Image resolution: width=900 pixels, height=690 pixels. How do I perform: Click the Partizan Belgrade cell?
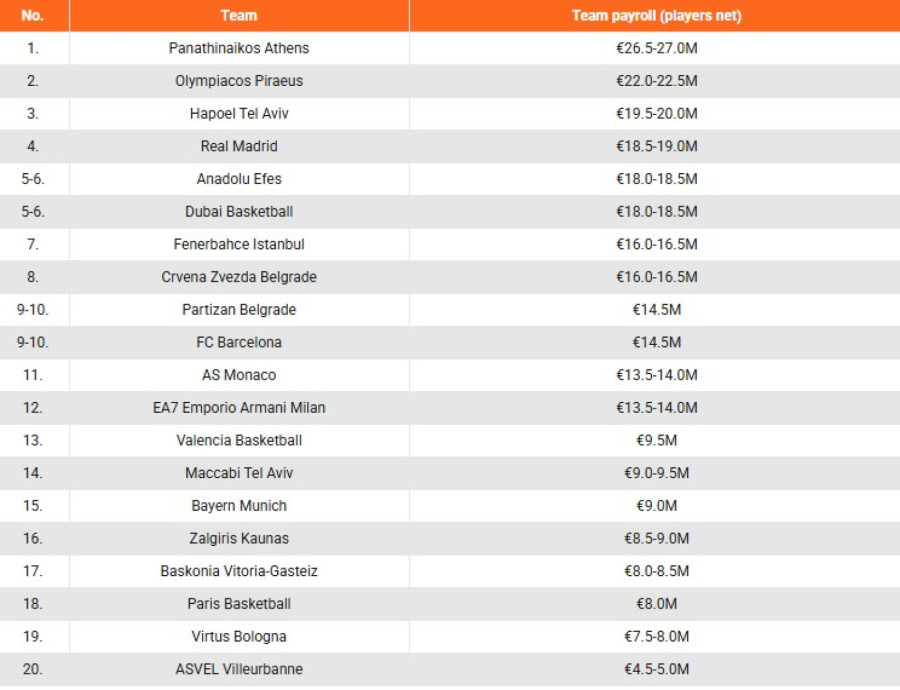point(239,310)
